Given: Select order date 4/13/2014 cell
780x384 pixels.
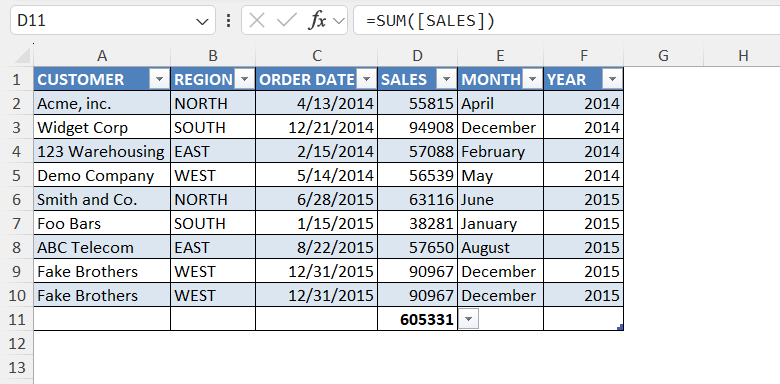Looking at the screenshot, I should [x=317, y=103].
